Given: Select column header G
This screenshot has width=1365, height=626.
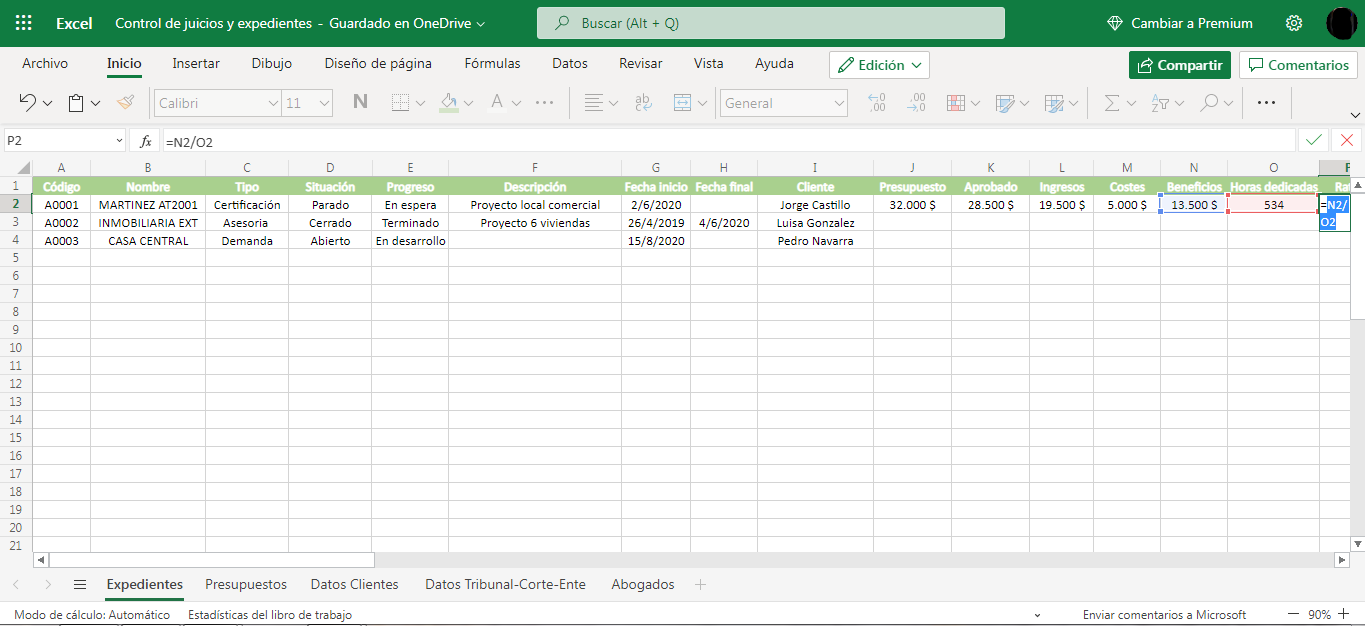Looking at the screenshot, I should tap(655, 167).
